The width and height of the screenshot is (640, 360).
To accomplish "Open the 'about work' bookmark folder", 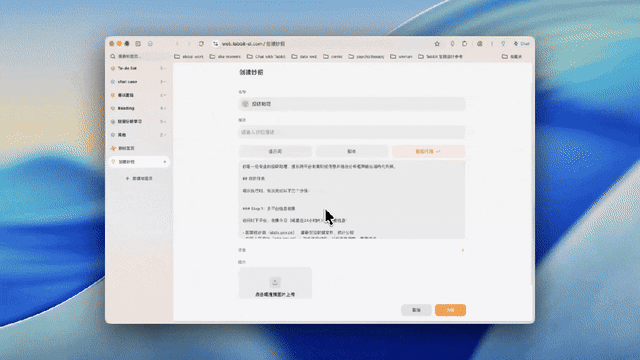I will [x=189, y=57].
